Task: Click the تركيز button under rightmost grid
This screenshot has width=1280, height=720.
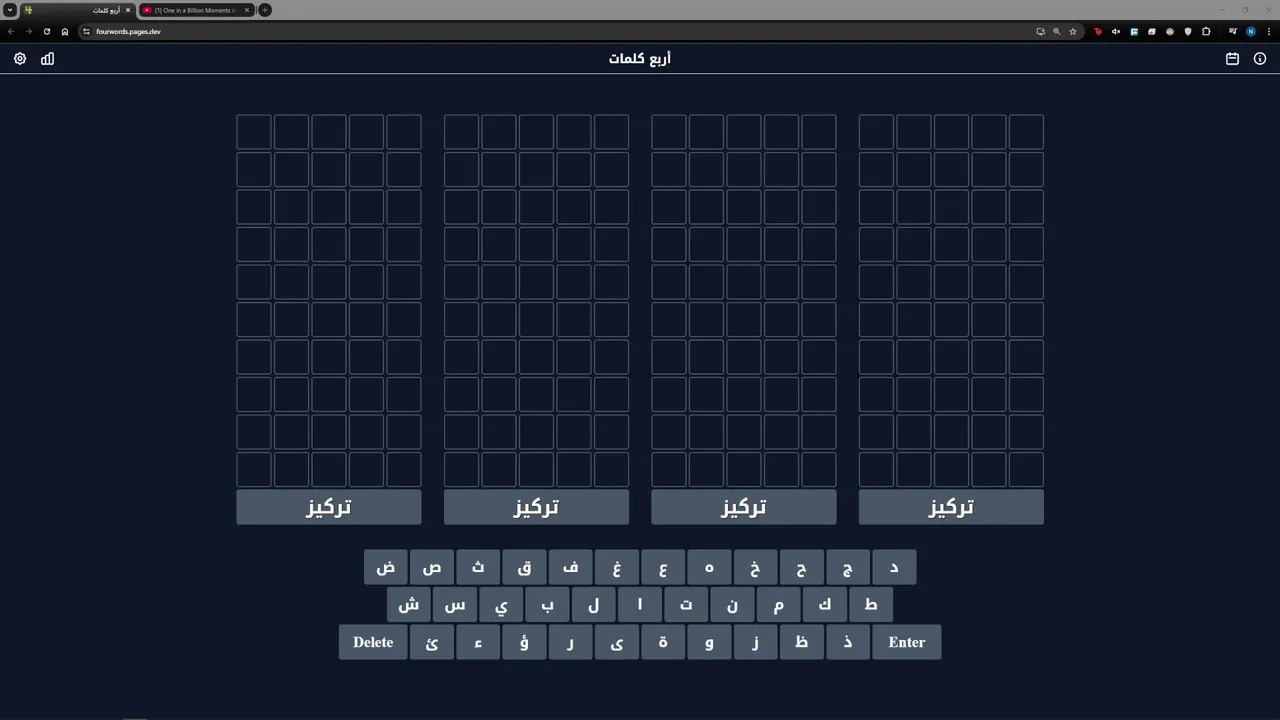Action: click(x=951, y=507)
